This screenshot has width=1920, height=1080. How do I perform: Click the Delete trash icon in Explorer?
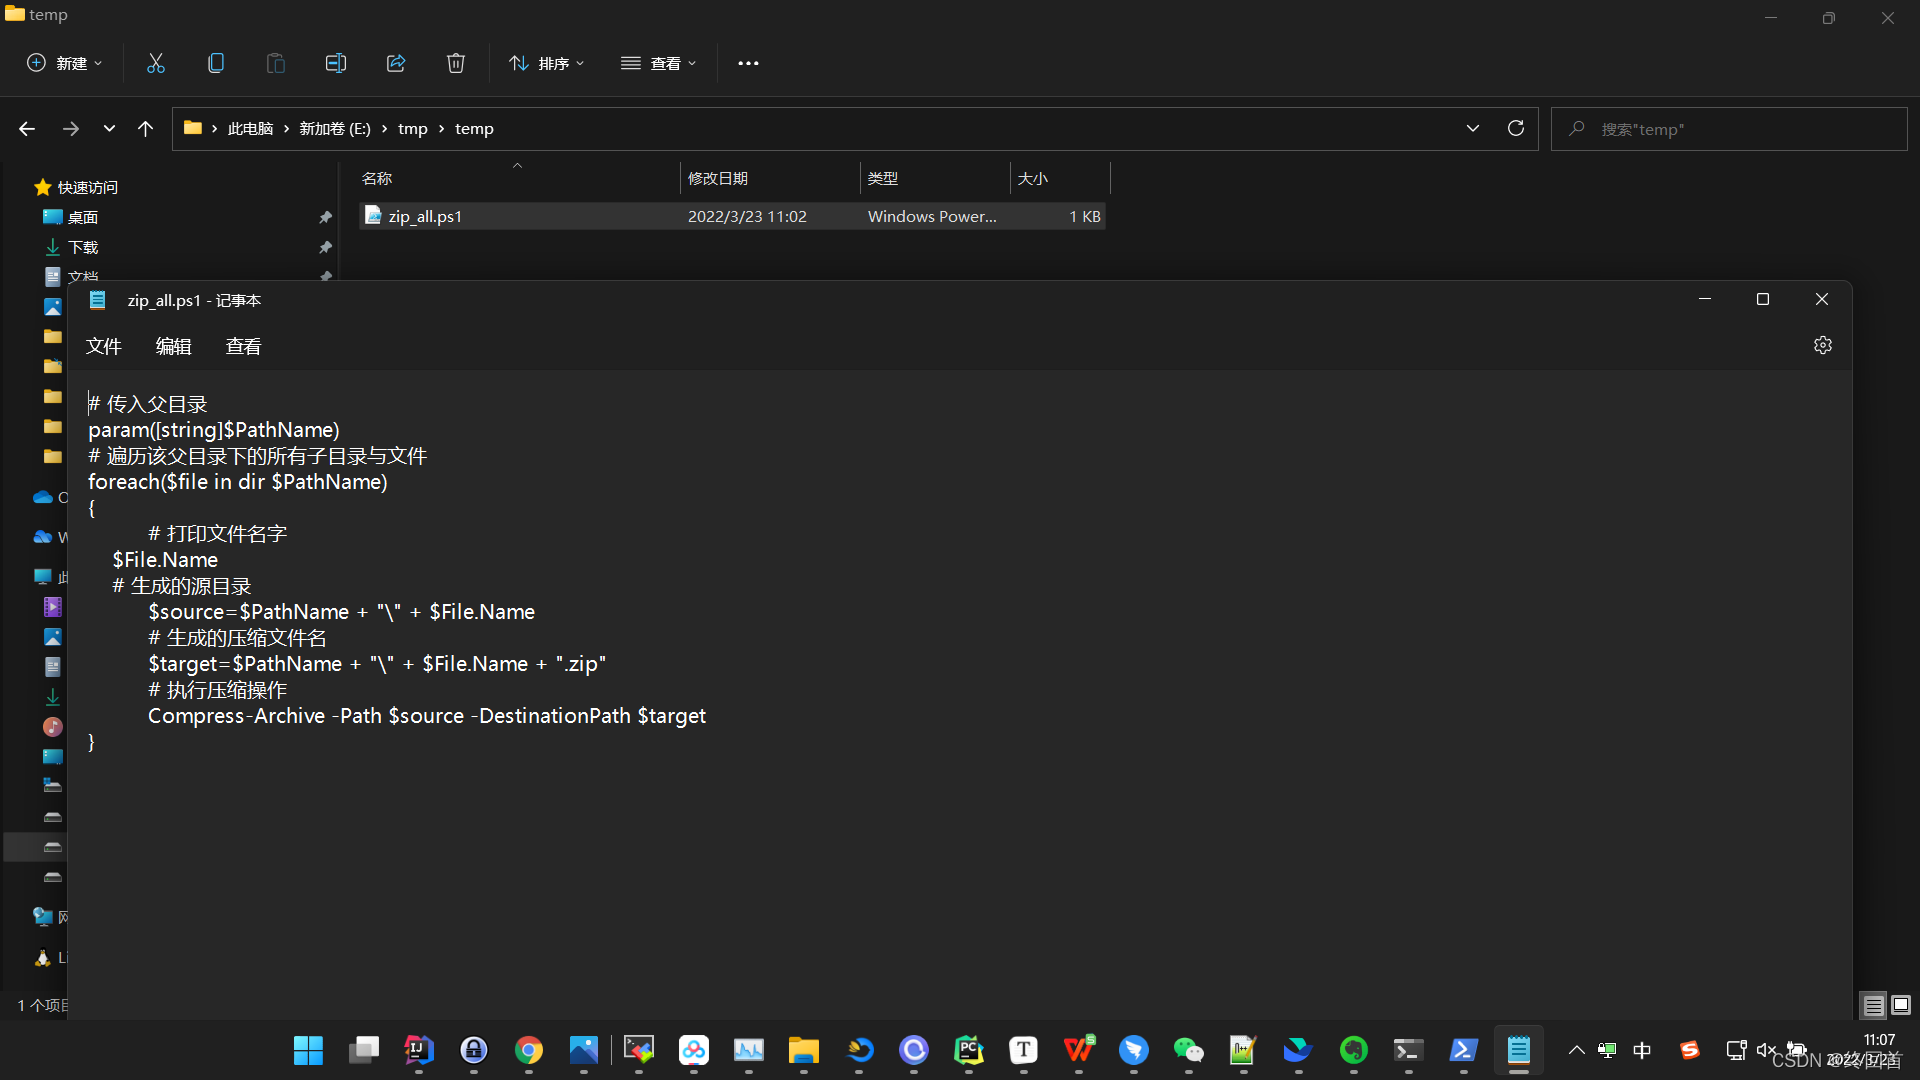click(x=456, y=63)
